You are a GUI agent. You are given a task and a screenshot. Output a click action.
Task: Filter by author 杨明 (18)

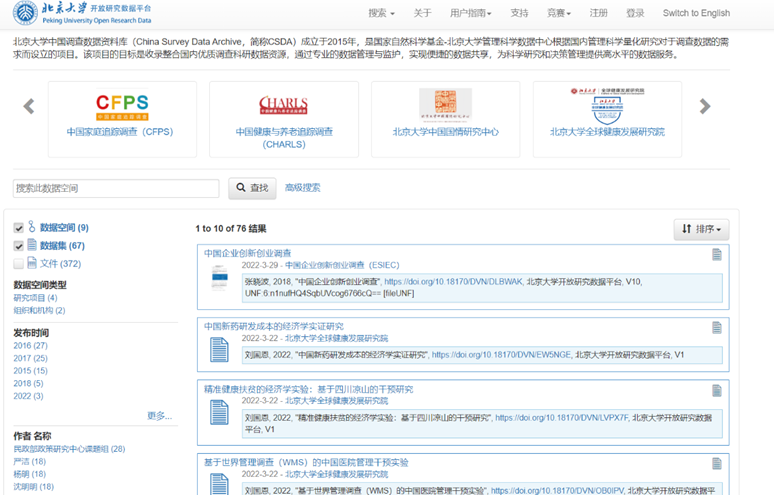pos(30,474)
